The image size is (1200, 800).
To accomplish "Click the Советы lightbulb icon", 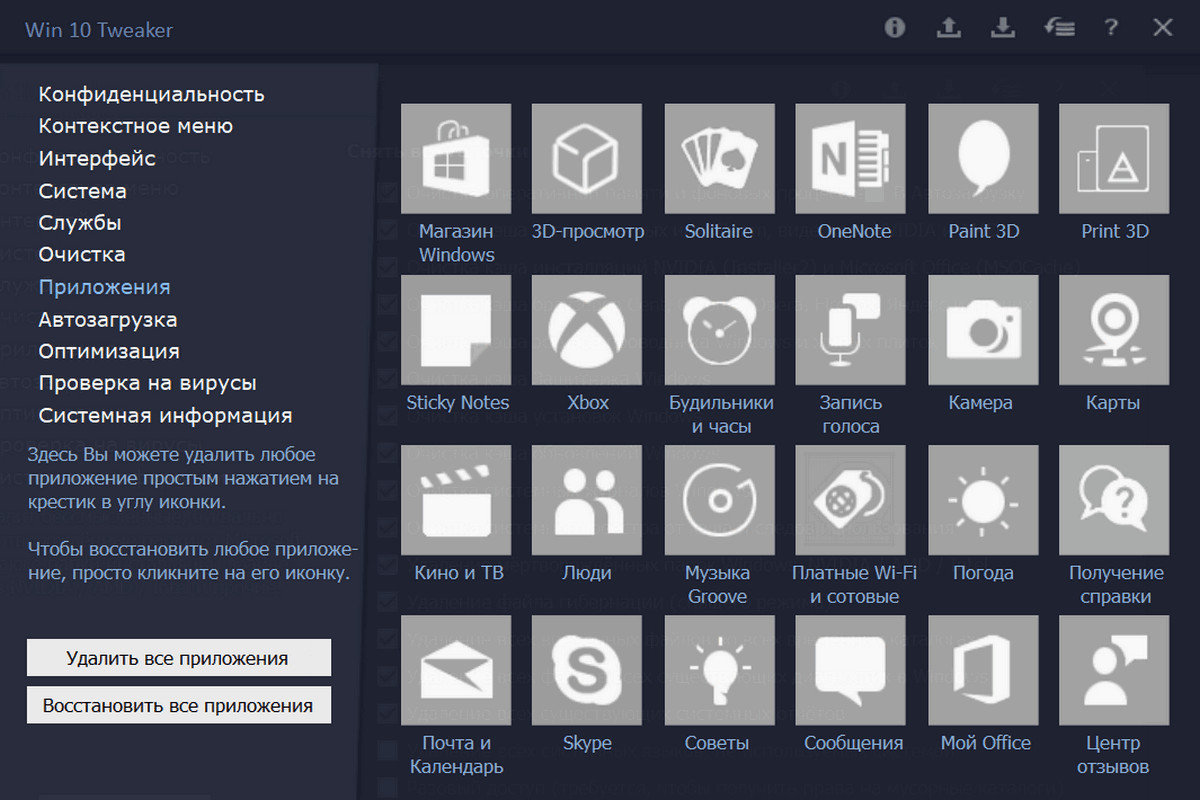I will 719,671.
